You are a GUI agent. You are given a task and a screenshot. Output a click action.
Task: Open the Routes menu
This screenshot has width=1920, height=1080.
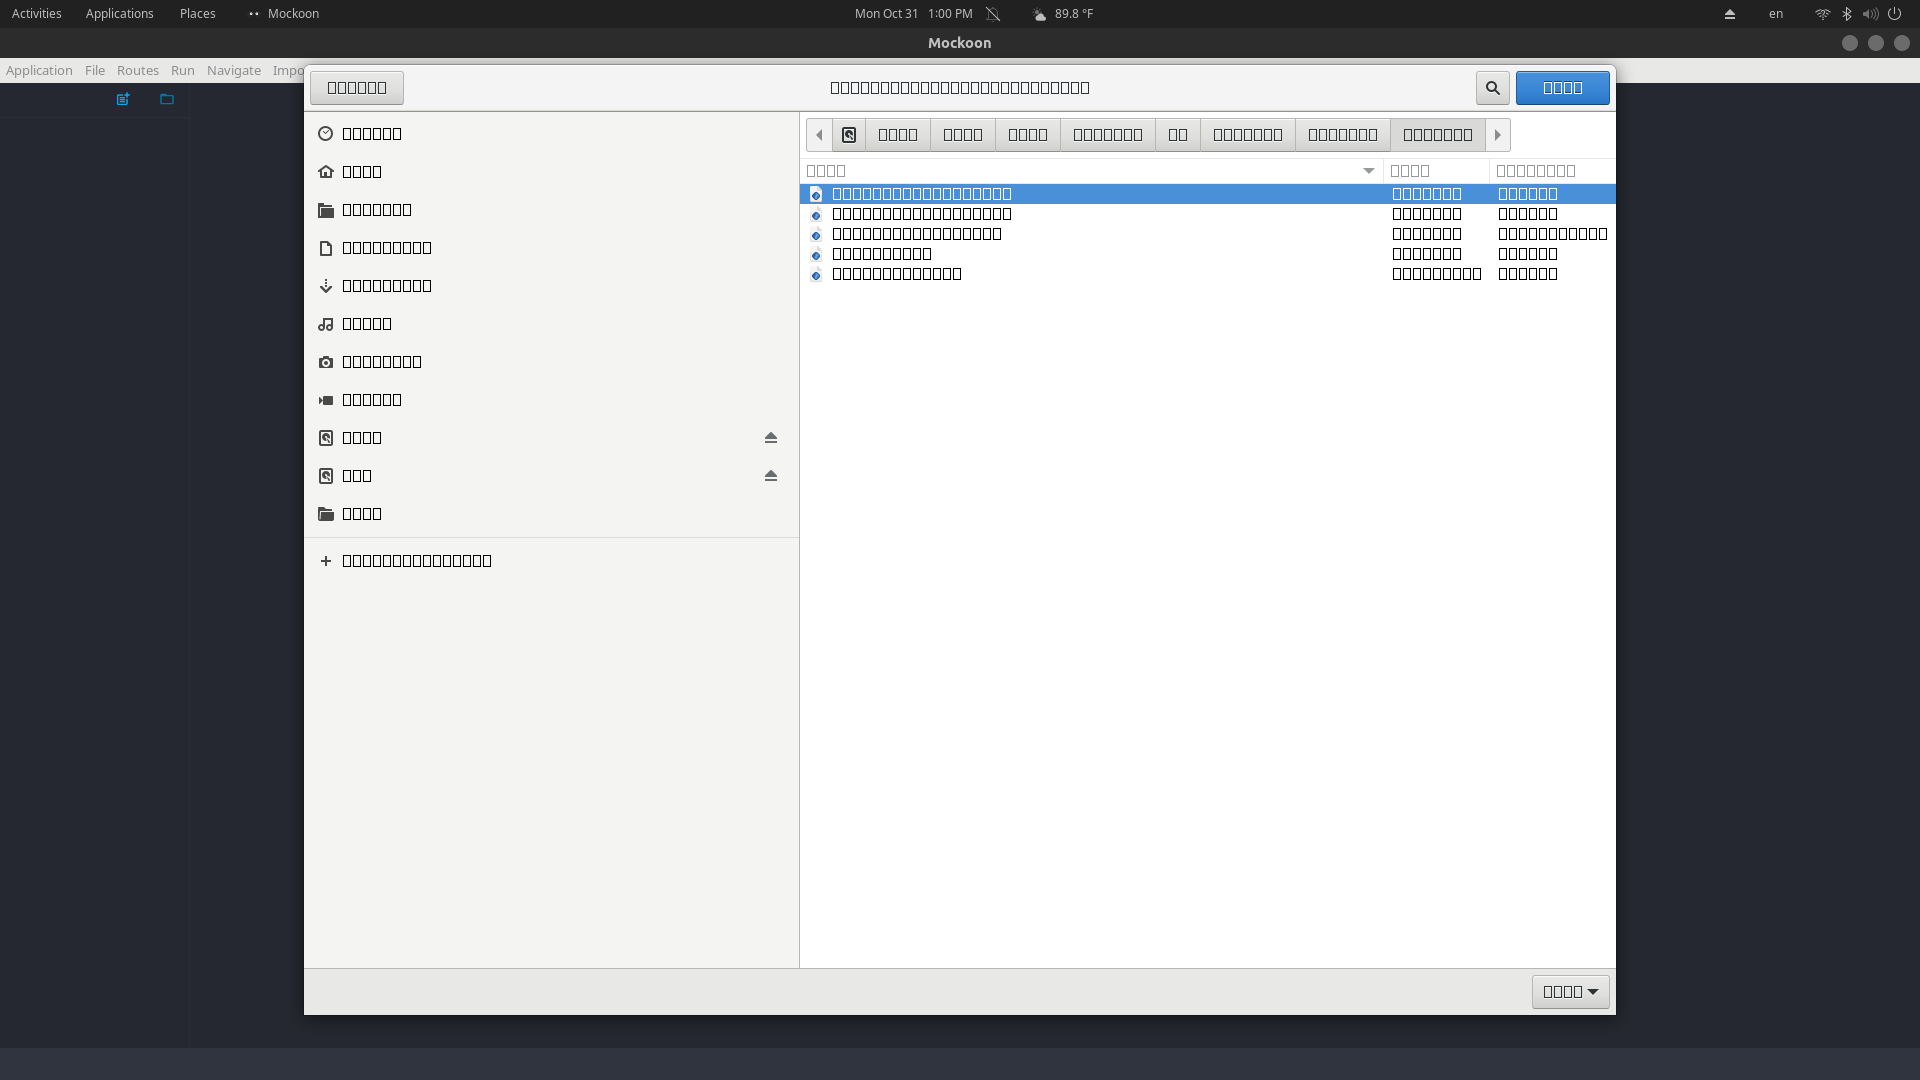click(x=137, y=70)
